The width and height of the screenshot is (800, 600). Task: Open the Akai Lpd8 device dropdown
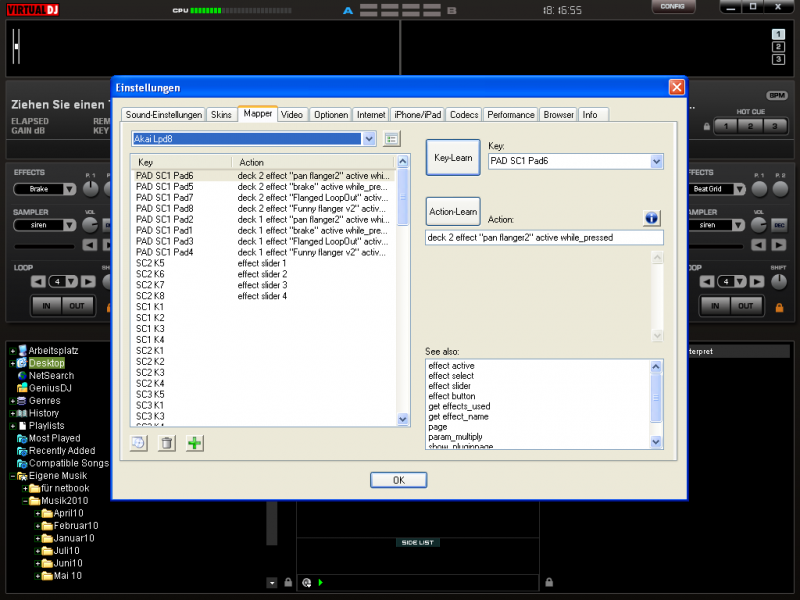[x=369, y=139]
